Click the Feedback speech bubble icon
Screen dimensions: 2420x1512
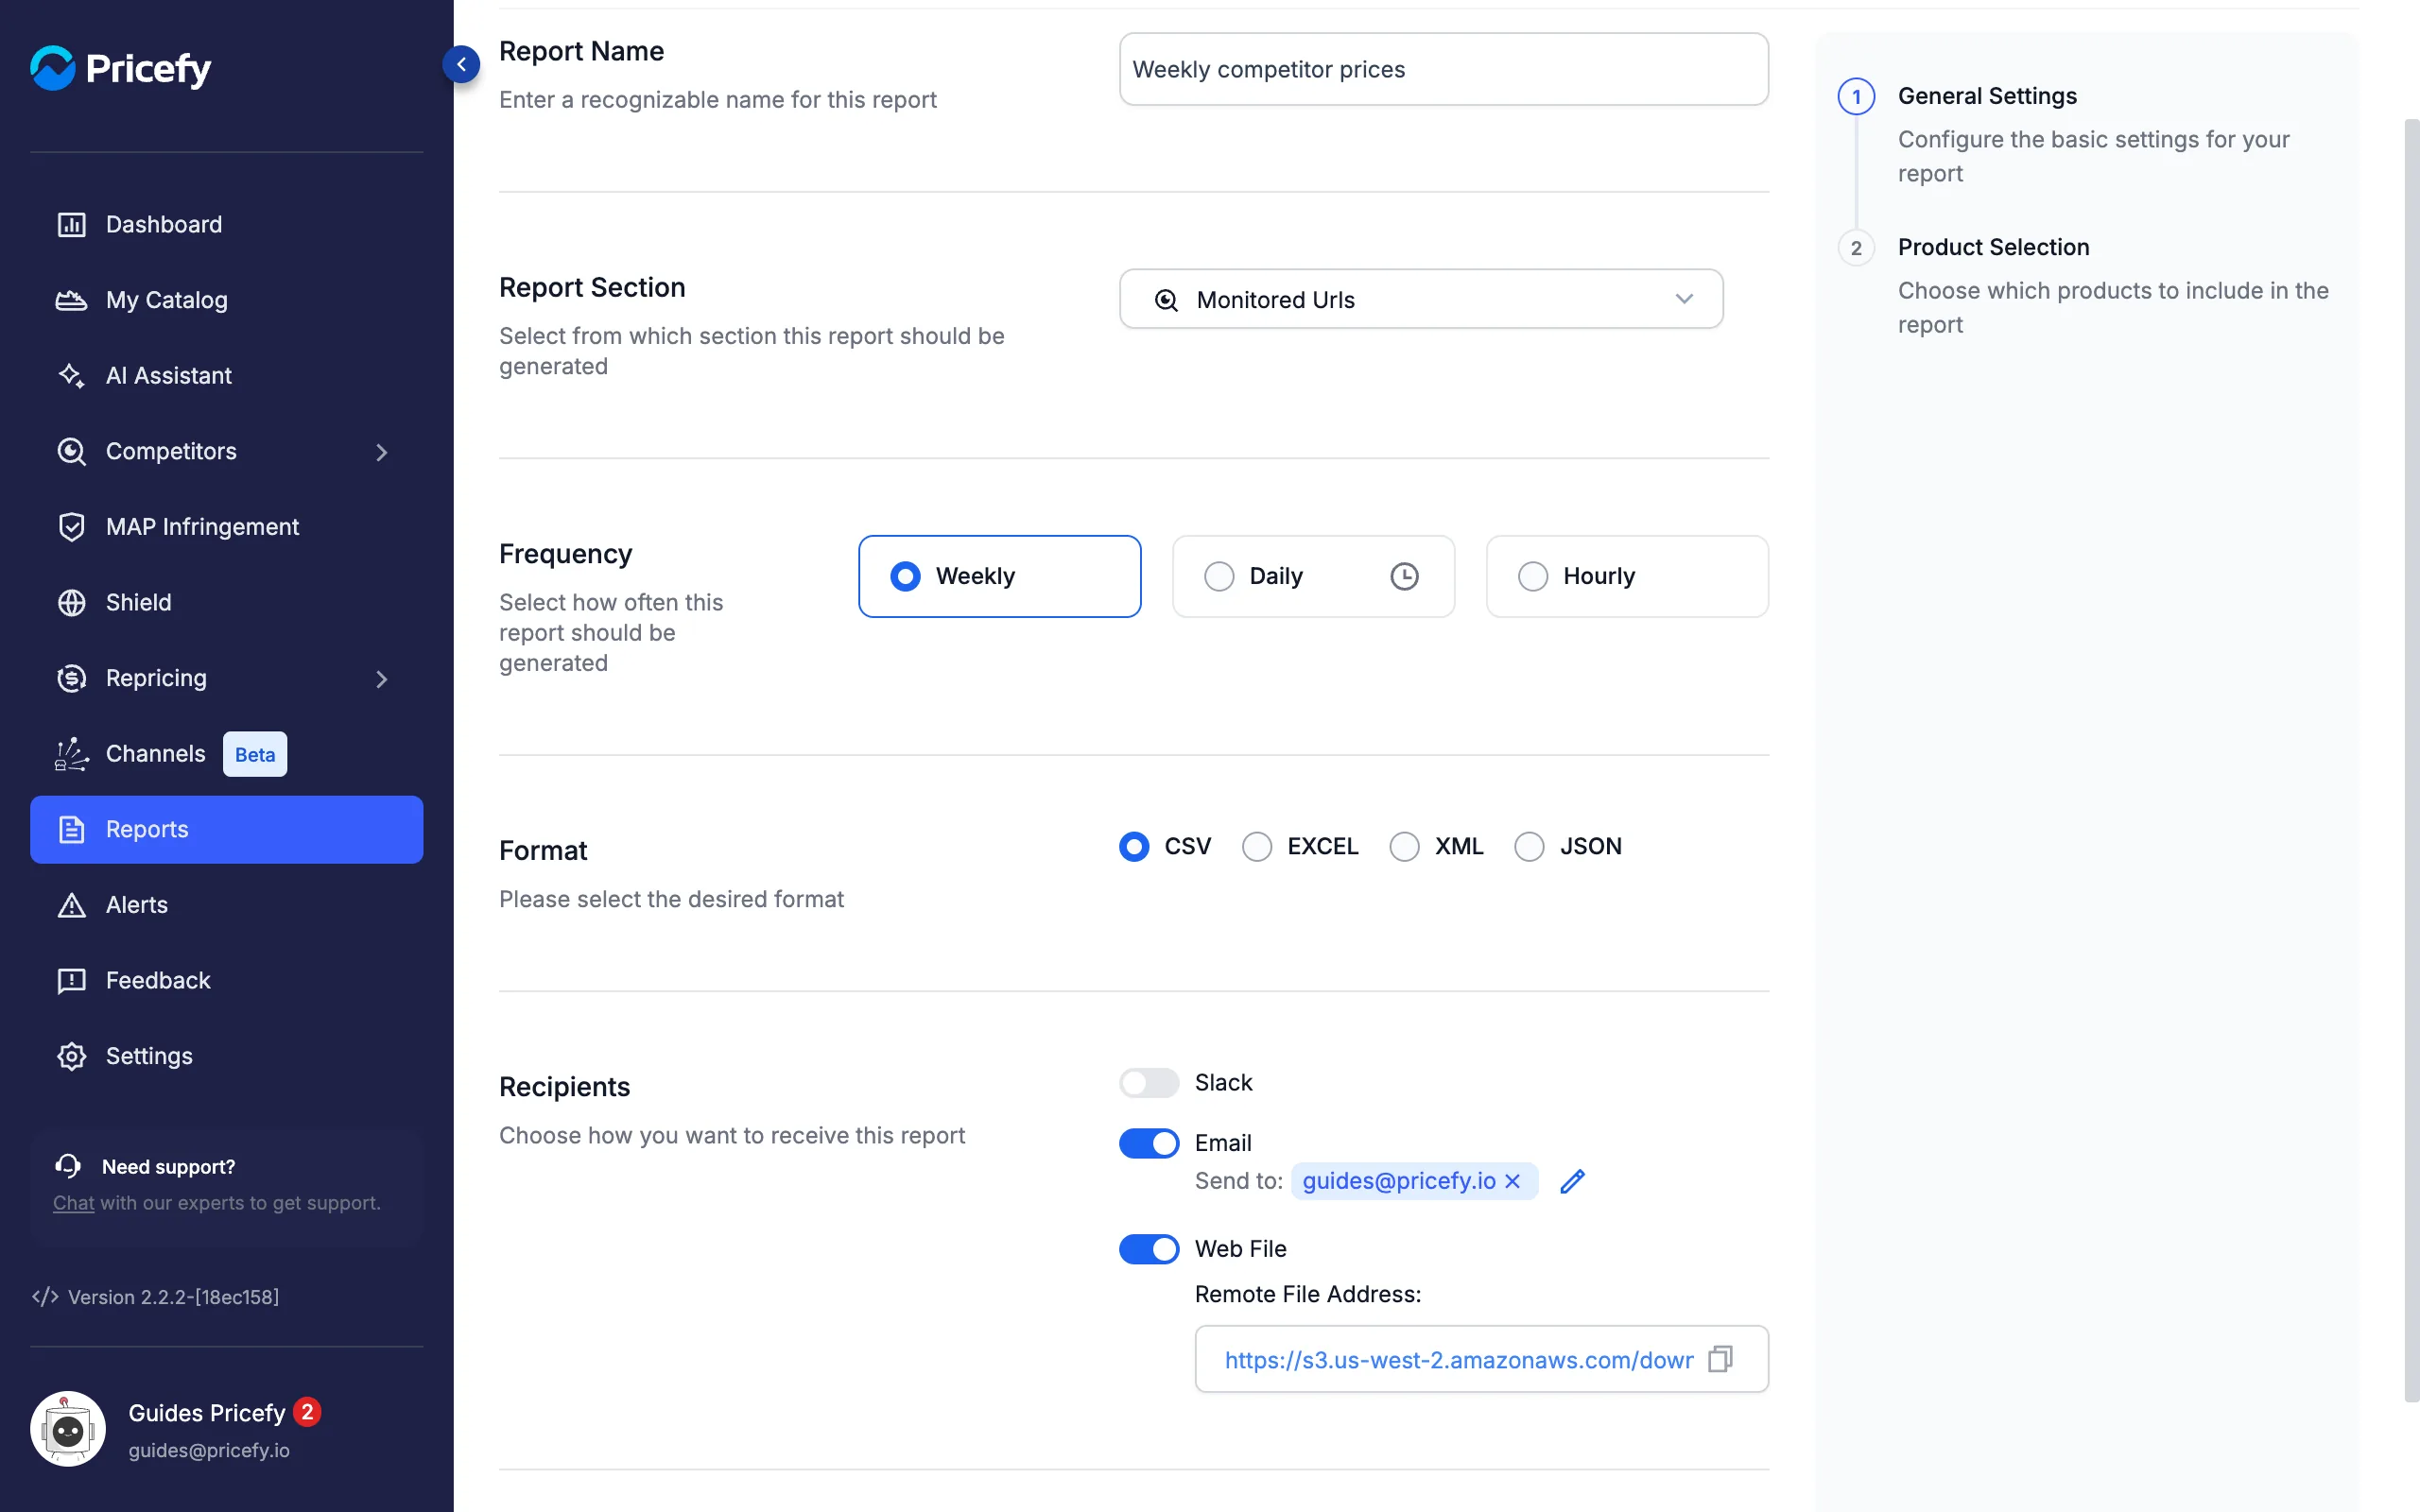click(x=71, y=981)
